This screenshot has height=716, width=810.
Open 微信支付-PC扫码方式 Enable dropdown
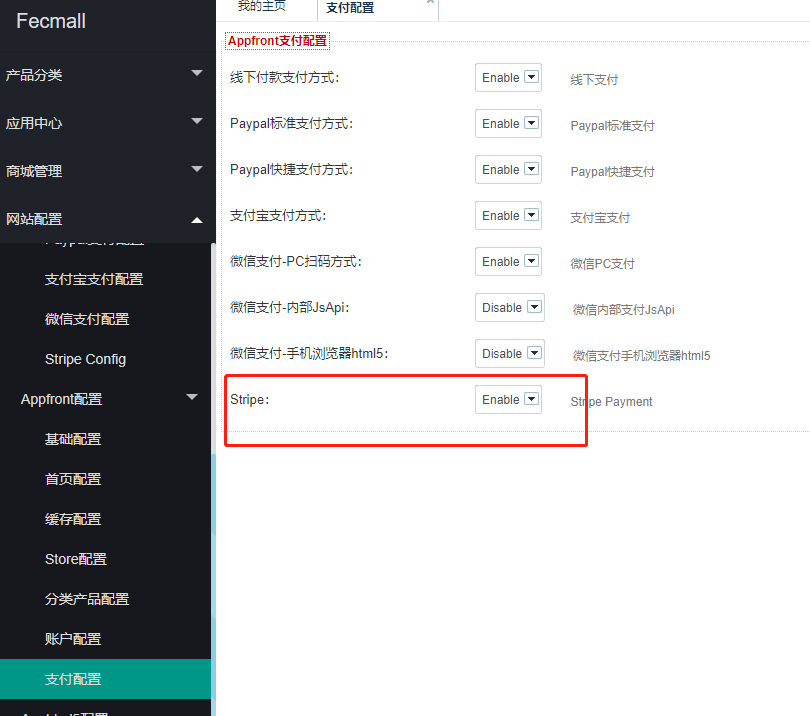click(x=508, y=261)
